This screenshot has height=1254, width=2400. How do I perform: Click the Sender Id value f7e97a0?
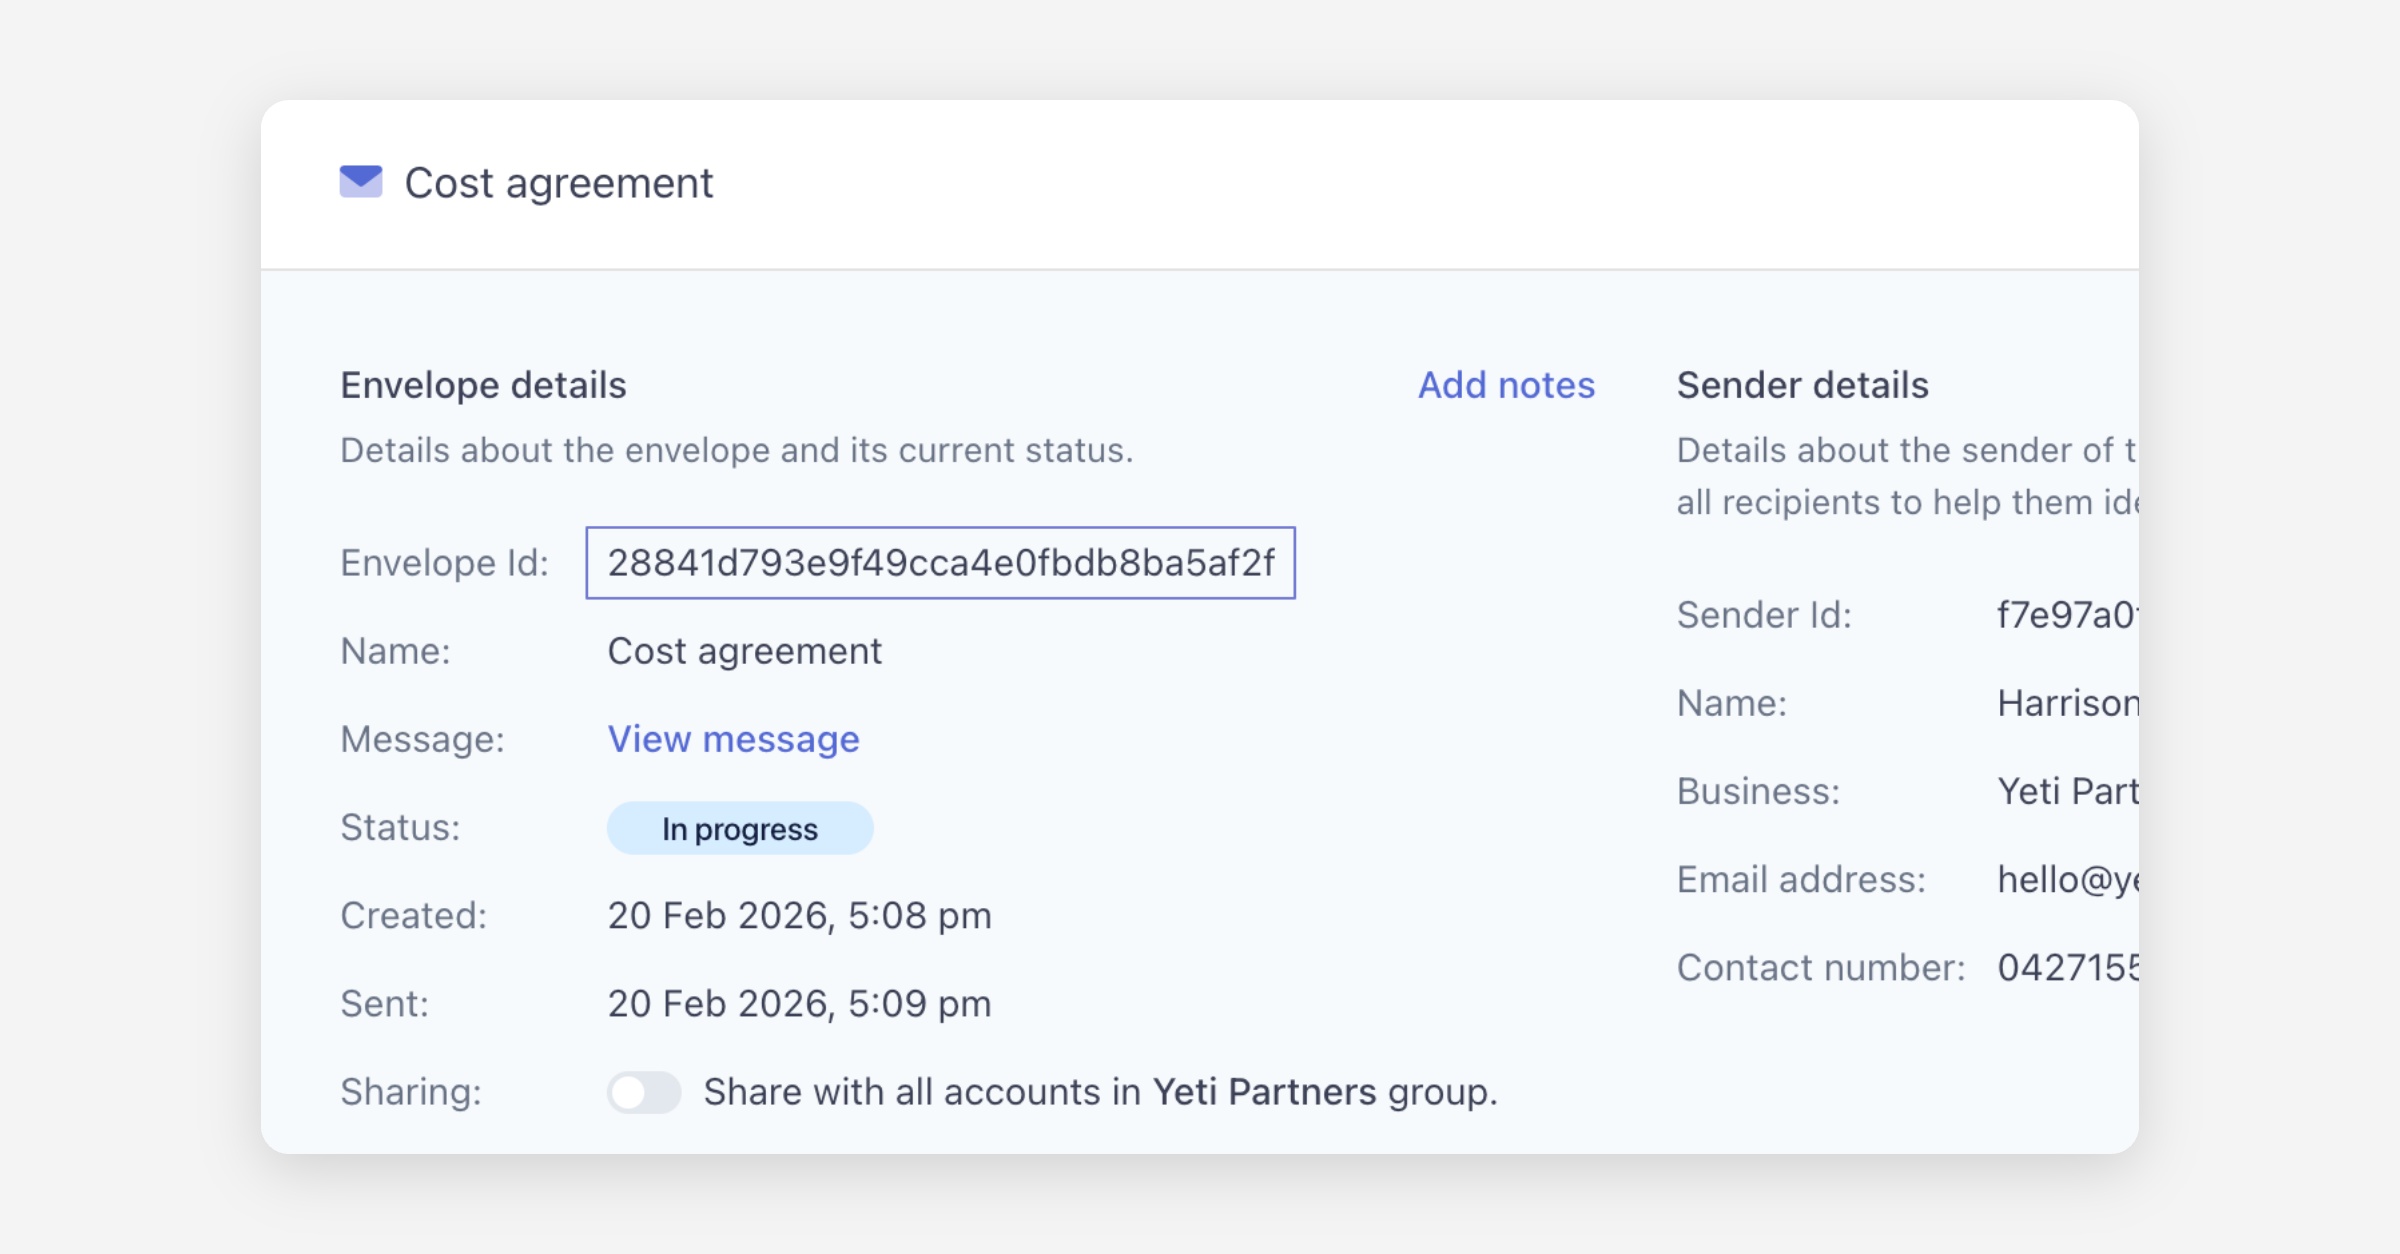coord(2066,615)
